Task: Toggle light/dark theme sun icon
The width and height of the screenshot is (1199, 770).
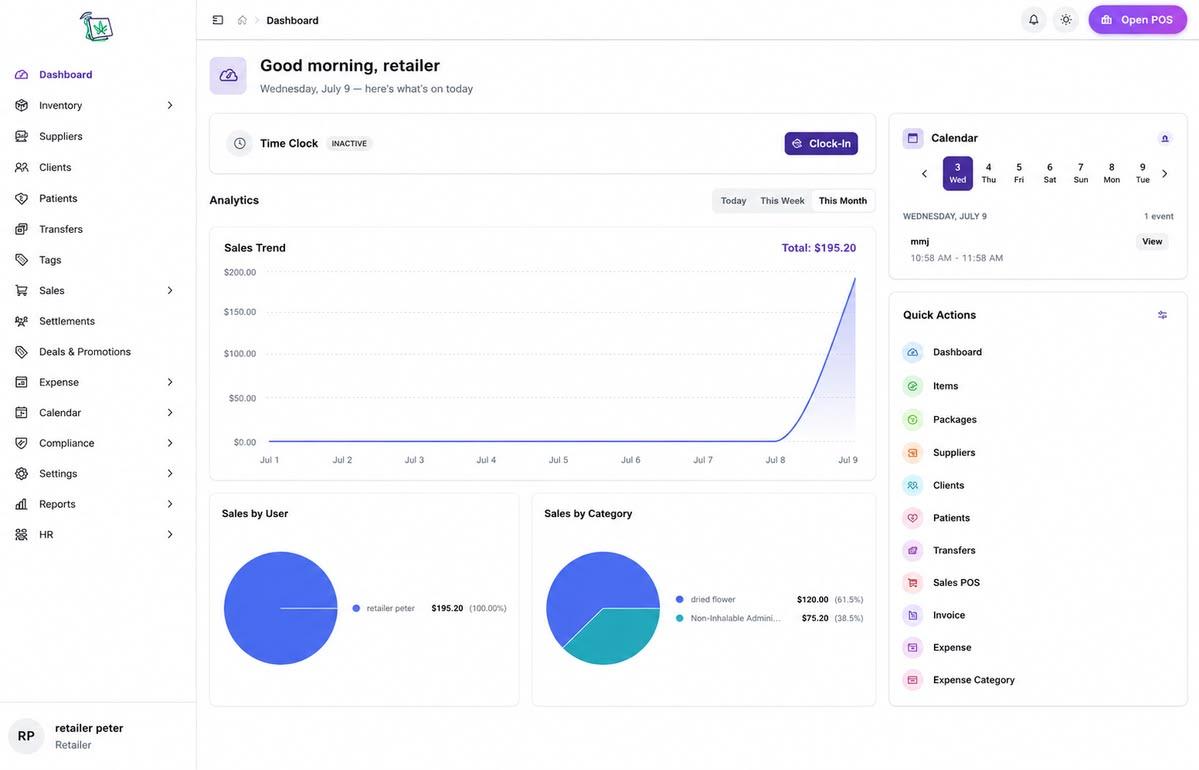Action: pos(1065,20)
